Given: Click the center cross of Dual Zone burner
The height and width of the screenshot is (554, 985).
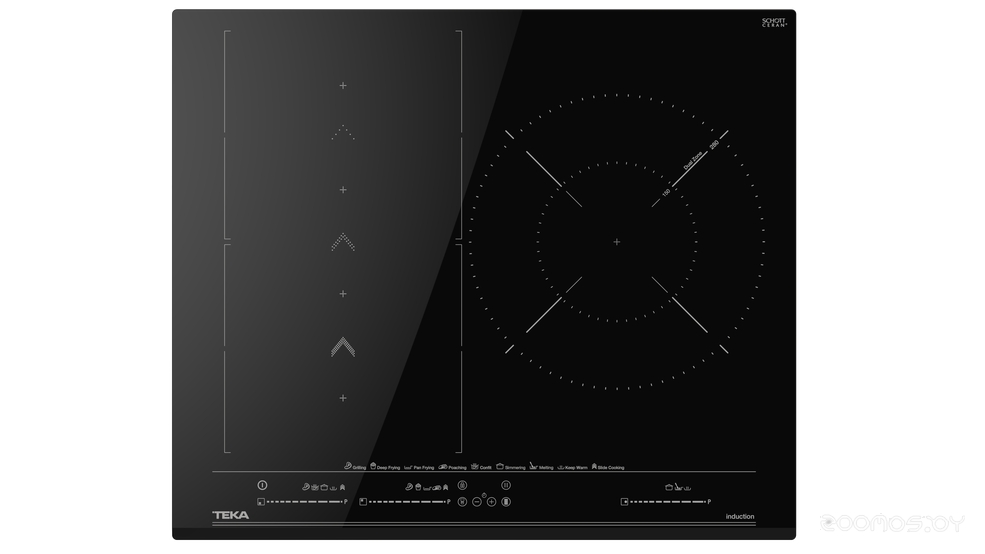Looking at the screenshot, I should 617,242.
